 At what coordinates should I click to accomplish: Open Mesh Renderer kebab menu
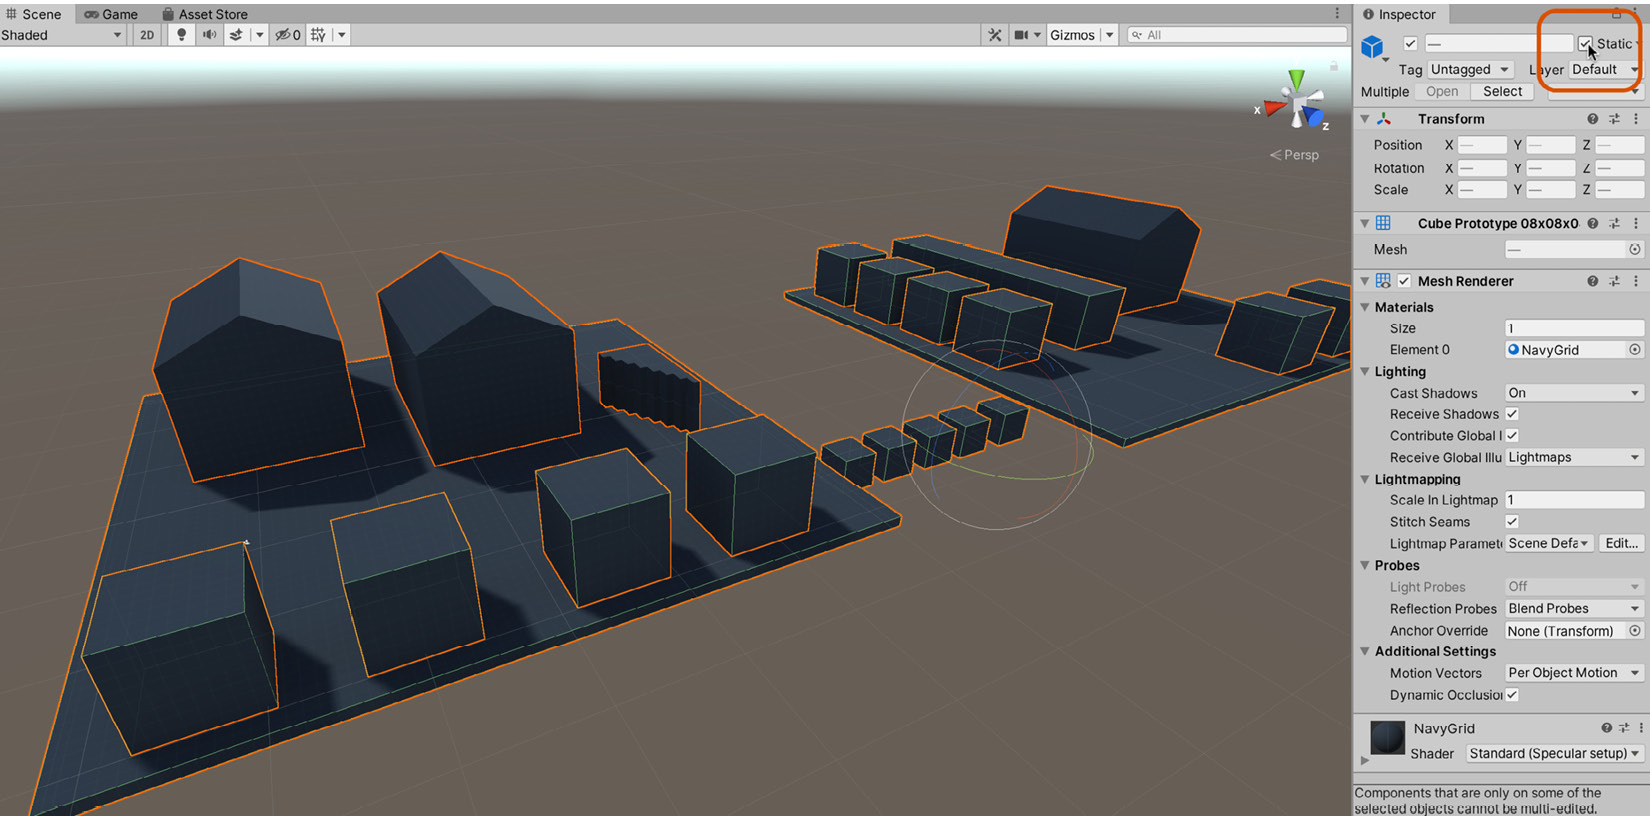[x=1636, y=282]
